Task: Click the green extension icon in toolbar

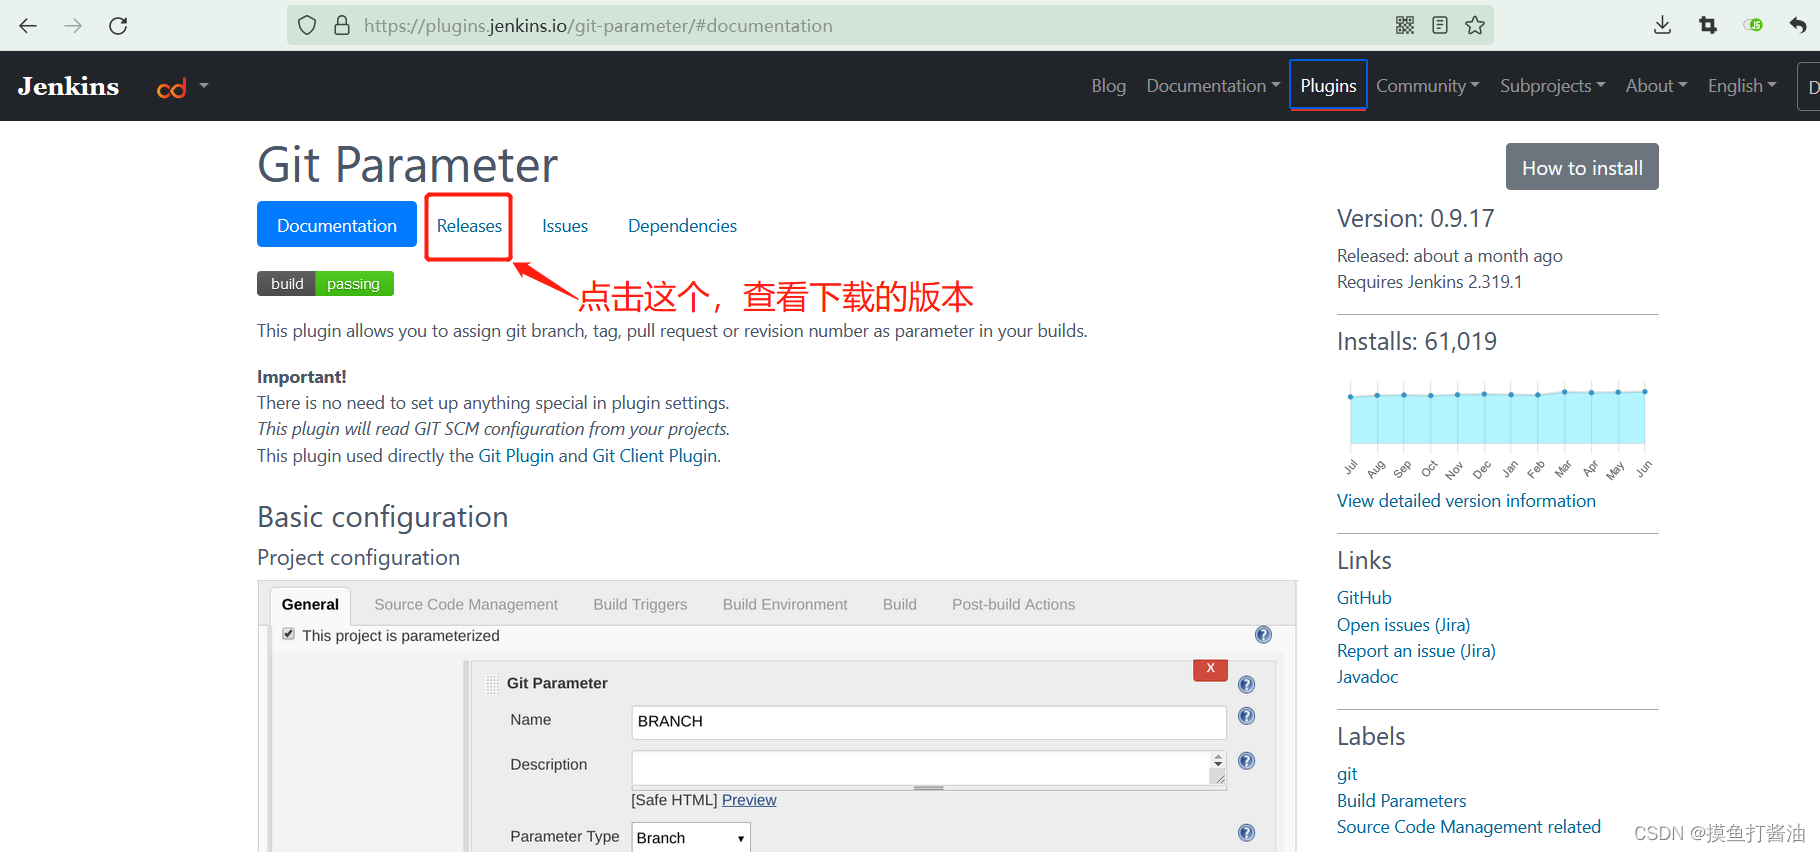Action: 1753,25
